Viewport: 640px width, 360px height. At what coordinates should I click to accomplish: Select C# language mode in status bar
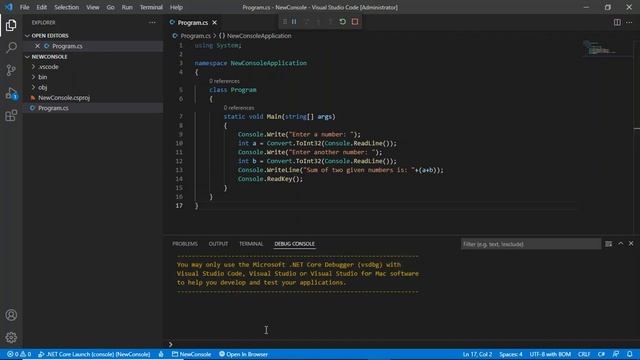pyautogui.click(x=601, y=354)
